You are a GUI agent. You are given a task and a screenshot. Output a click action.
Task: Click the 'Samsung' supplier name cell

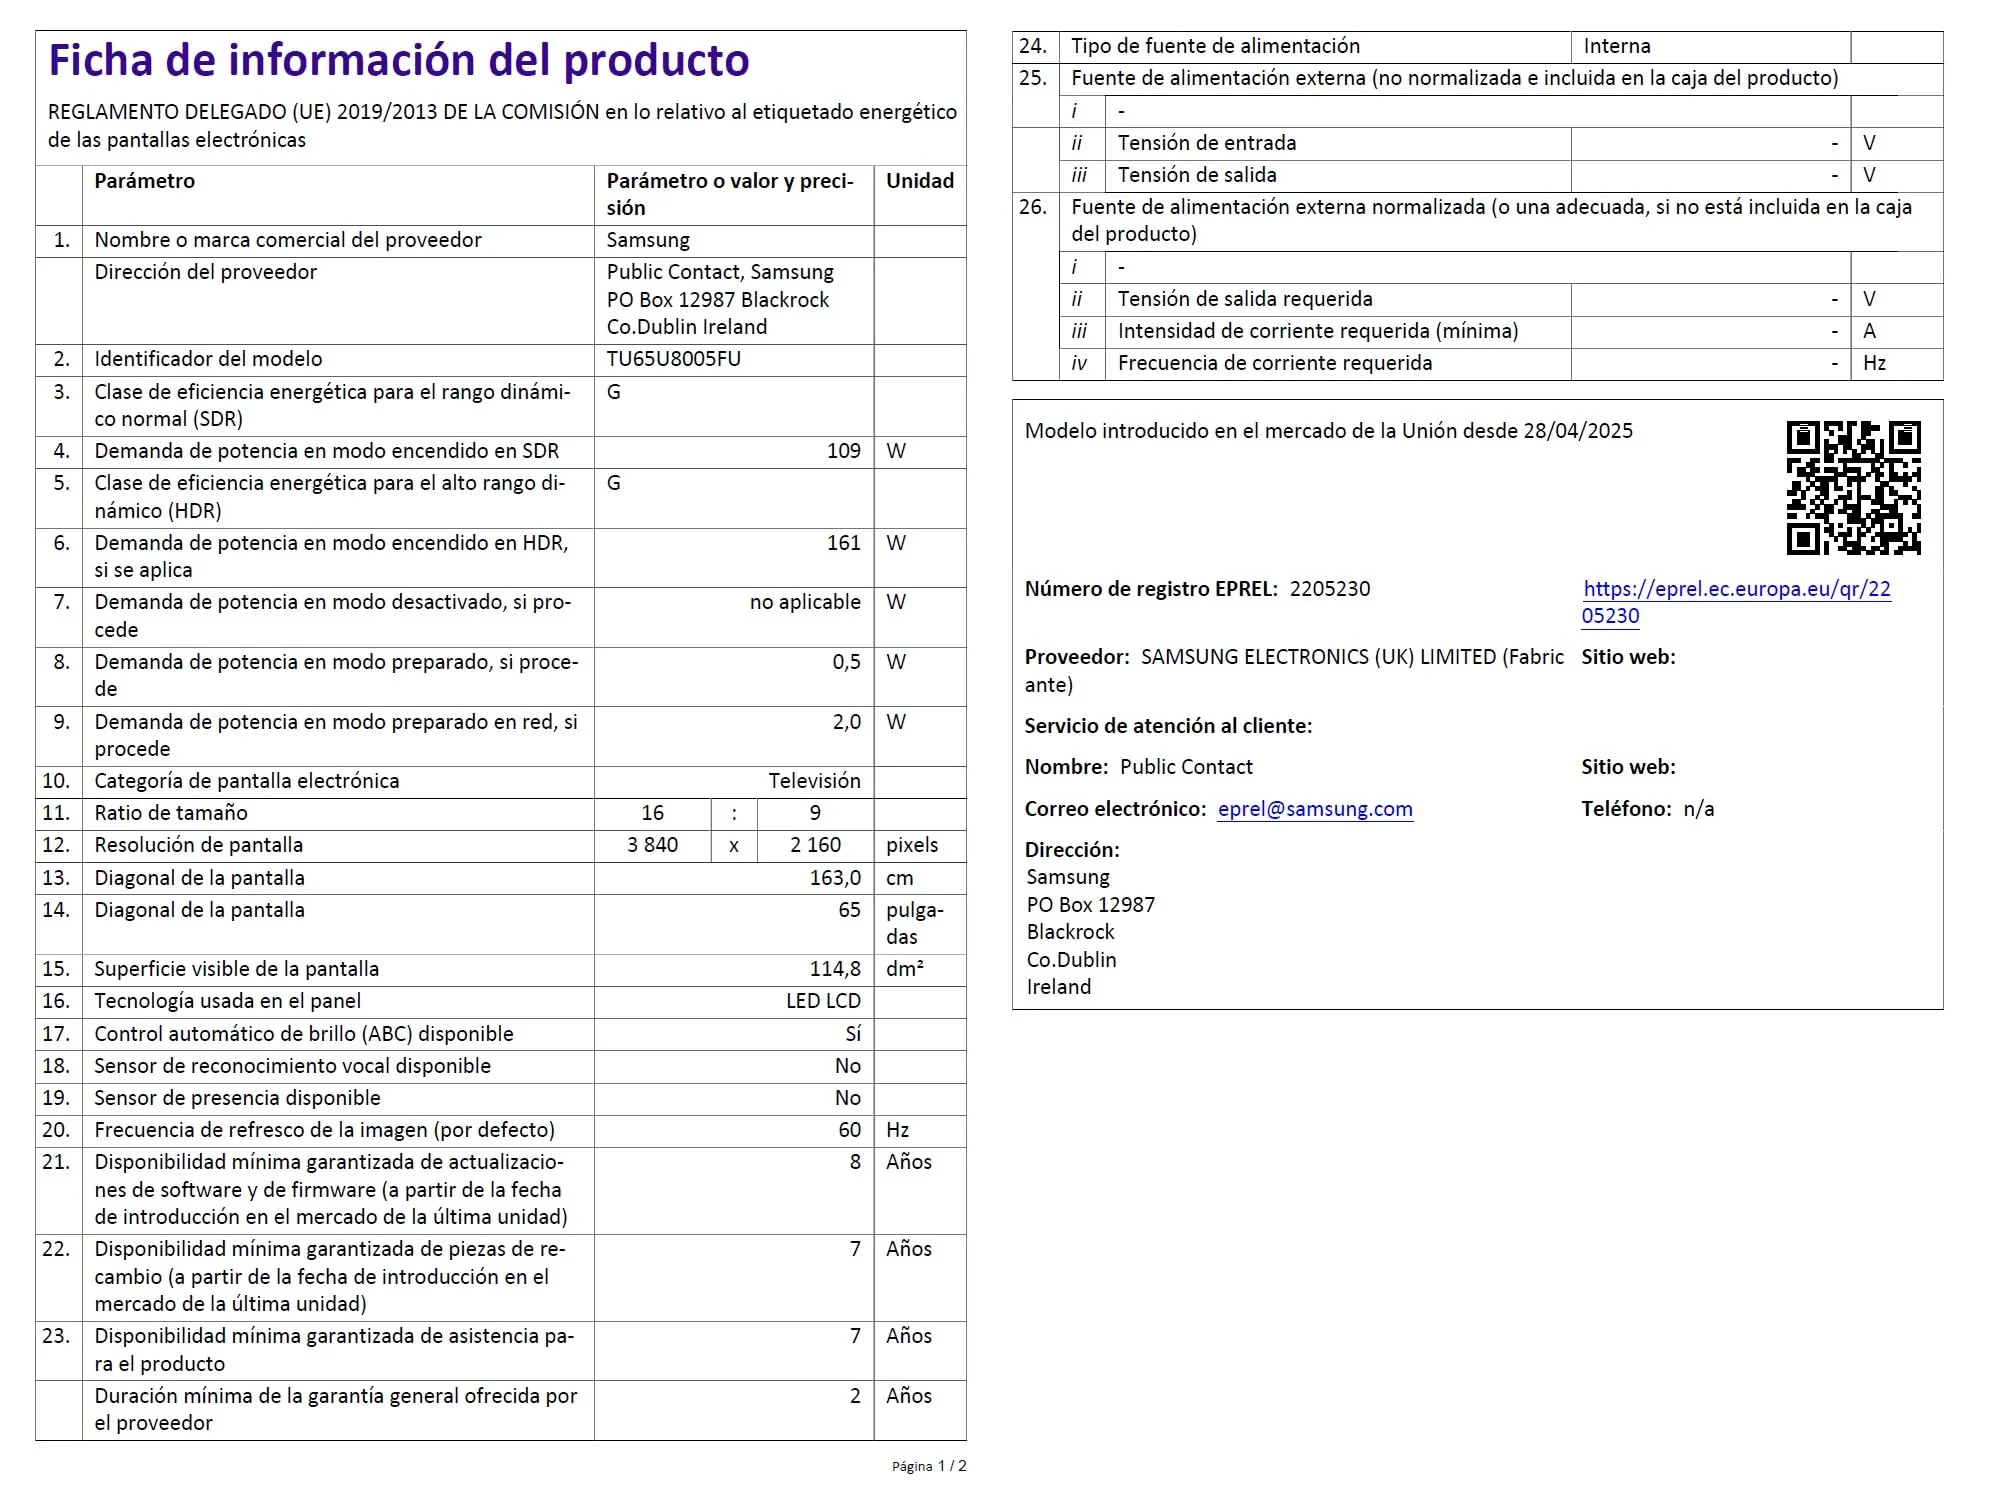tap(647, 240)
